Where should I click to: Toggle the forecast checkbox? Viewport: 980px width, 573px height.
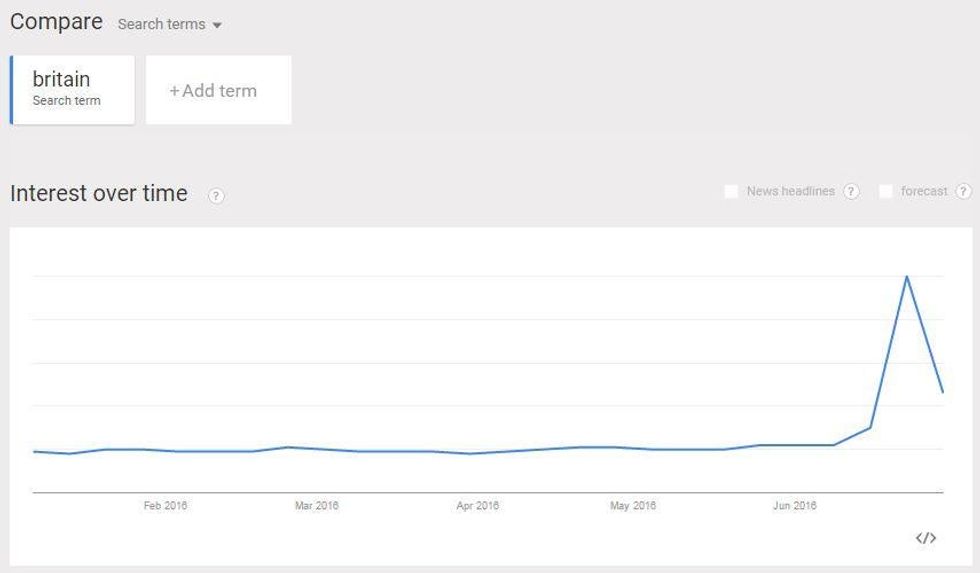click(885, 191)
